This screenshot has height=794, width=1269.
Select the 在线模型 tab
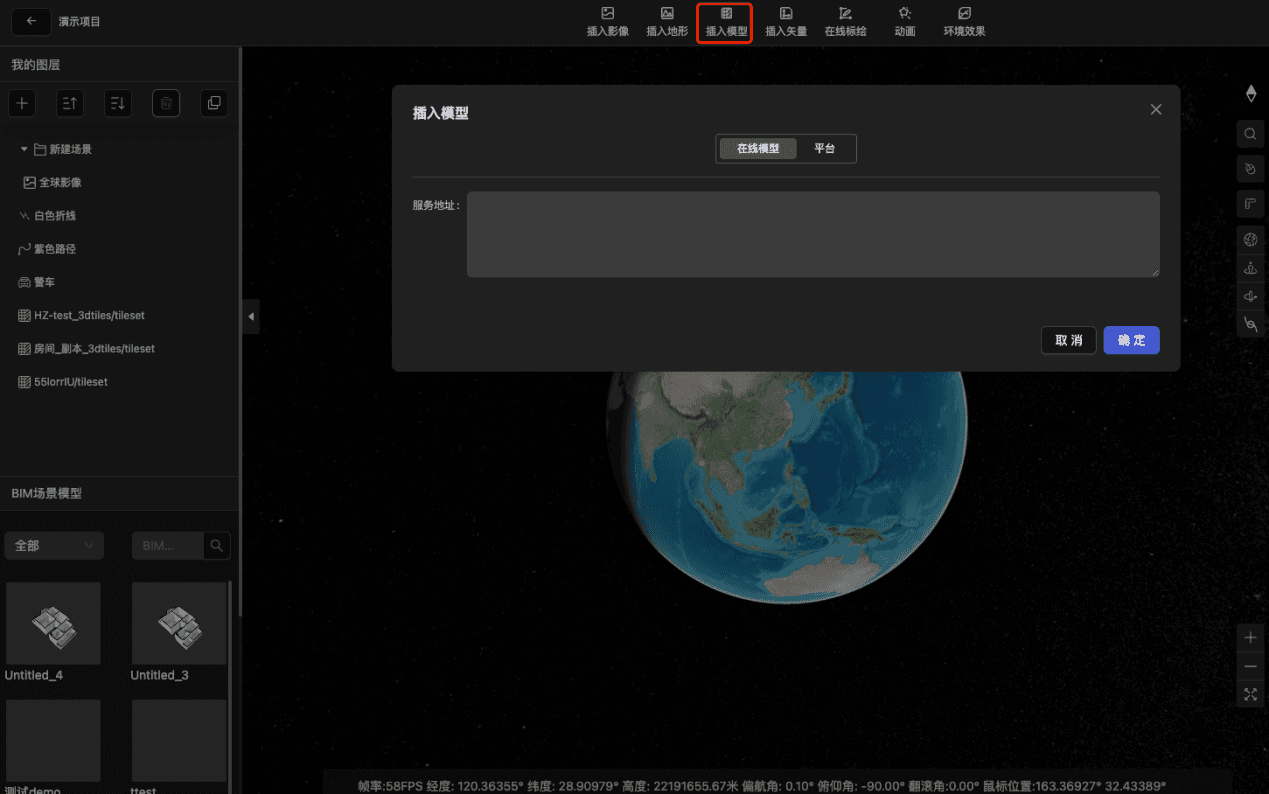coord(758,149)
